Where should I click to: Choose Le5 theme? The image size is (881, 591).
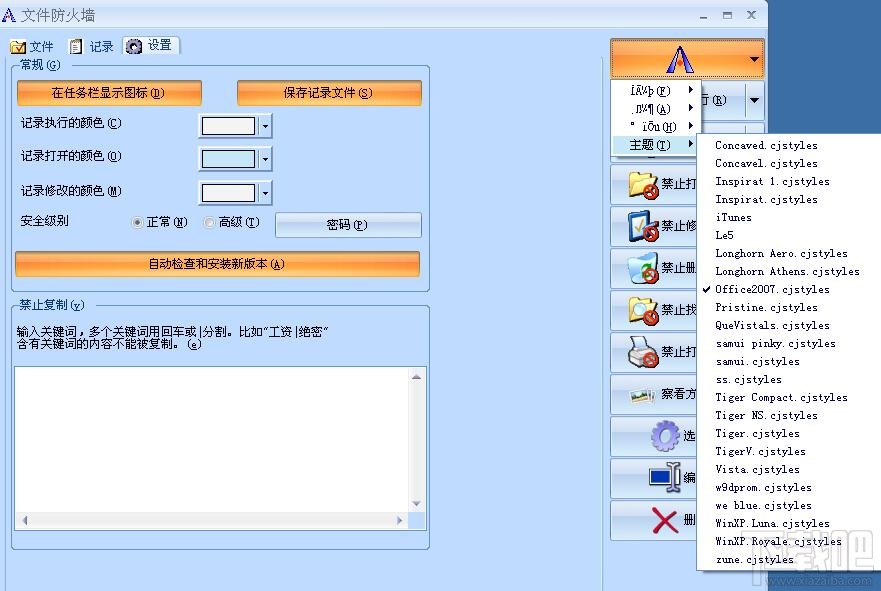788,235
